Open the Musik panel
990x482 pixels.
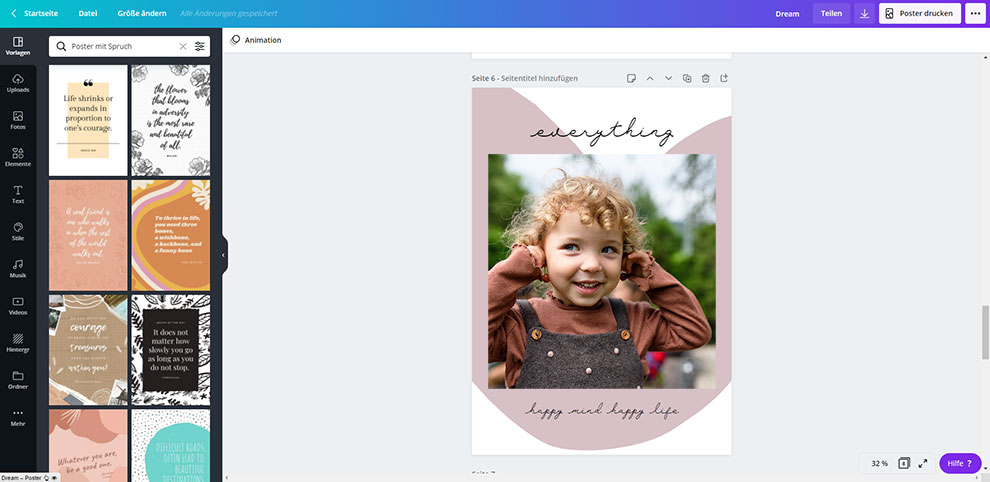click(x=18, y=268)
